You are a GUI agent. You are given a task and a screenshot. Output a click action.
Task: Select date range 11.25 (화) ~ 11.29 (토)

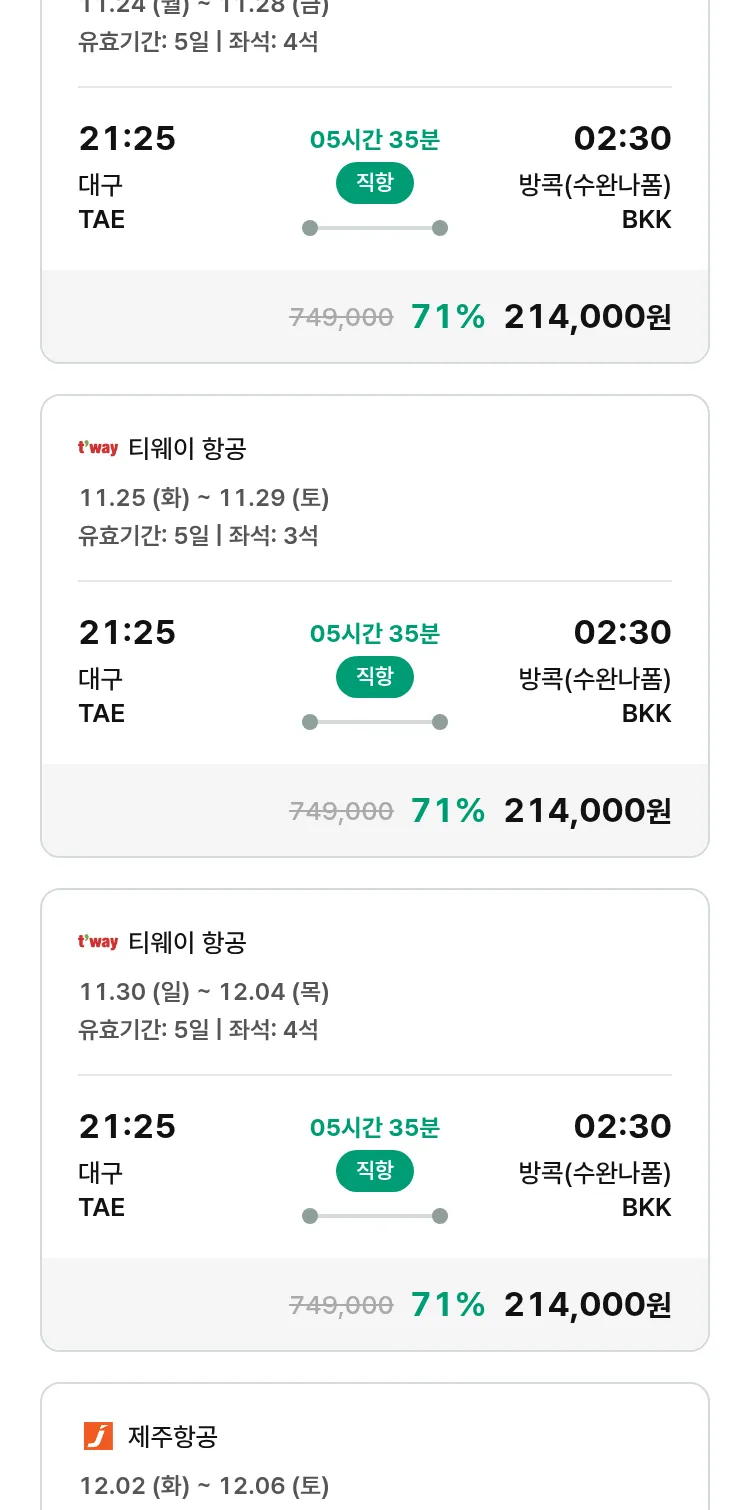(204, 498)
